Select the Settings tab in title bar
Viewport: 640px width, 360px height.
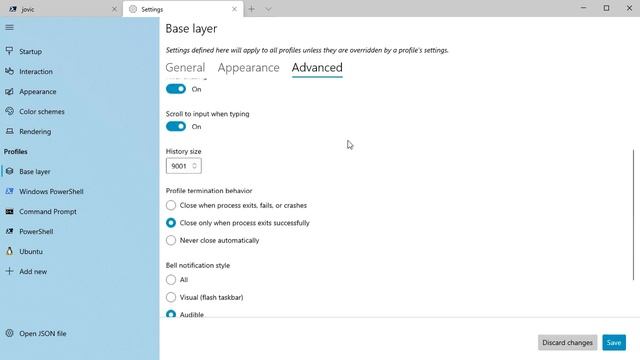coord(183,9)
